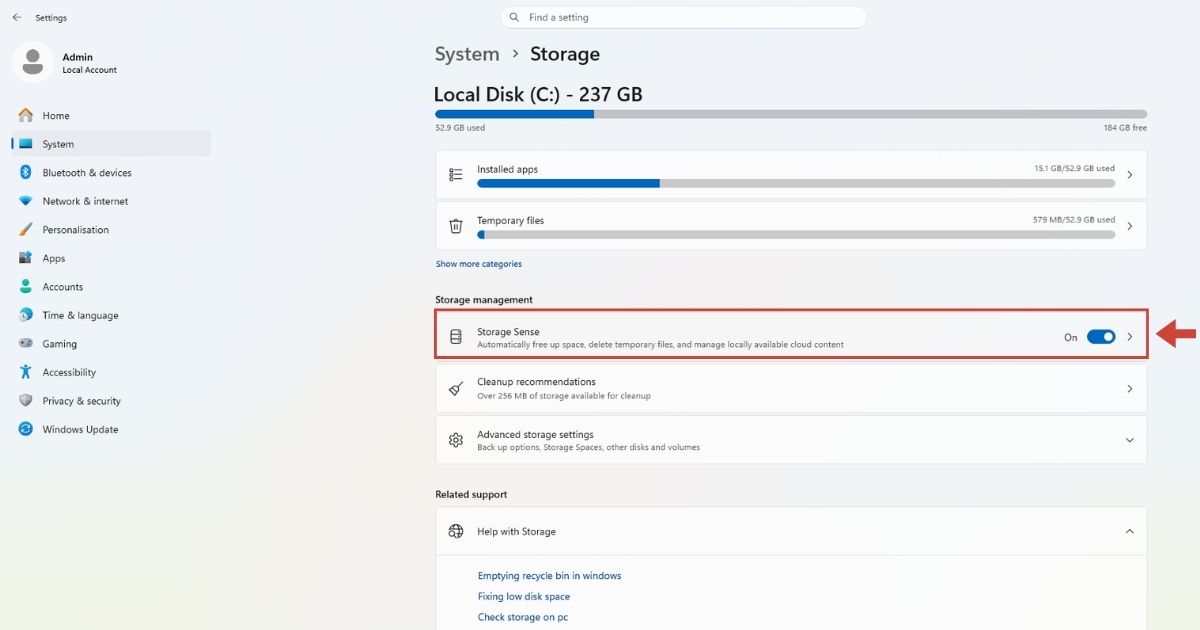
Task: Click the Home house icon
Action: pos(25,115)
